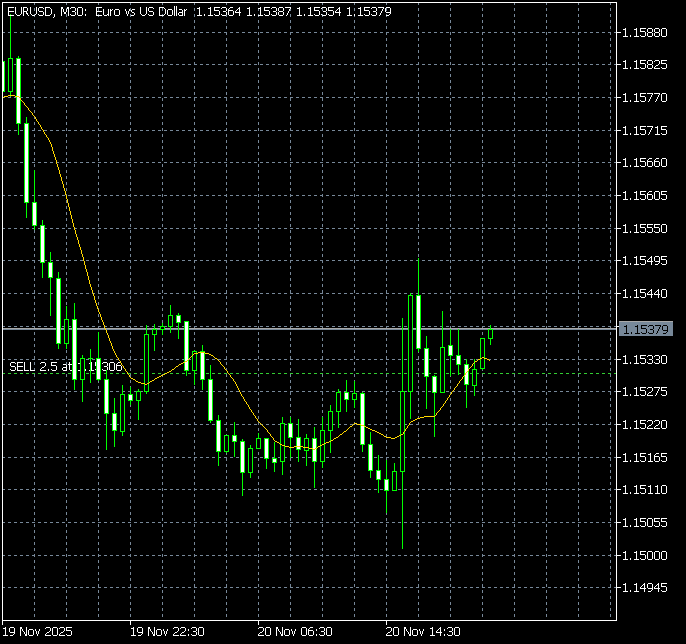Screen dimensions: 686x644
Task: Click the 1.15495 price scale label
Action: coord(644,261)
